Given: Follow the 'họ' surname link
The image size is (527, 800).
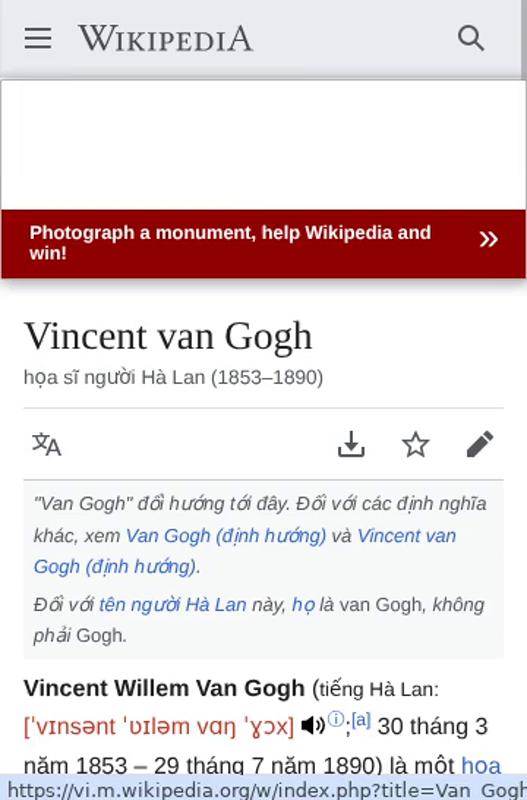Looking at the screenshot, I should pos(303,605).
